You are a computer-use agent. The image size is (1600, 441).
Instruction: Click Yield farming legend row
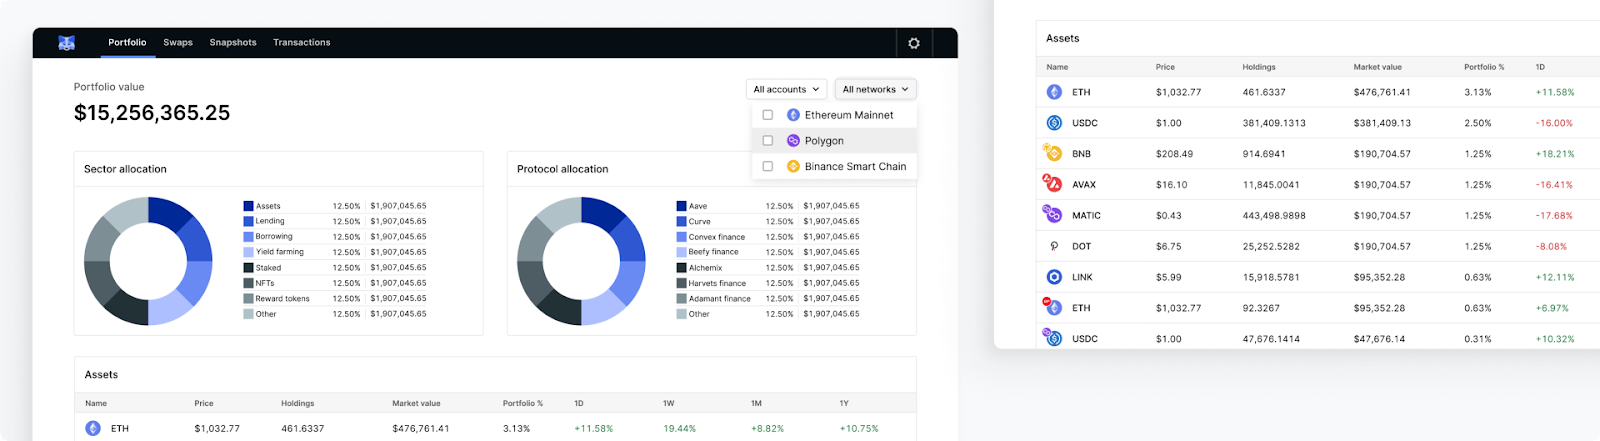pyautogui.click(x=335, y=252)
